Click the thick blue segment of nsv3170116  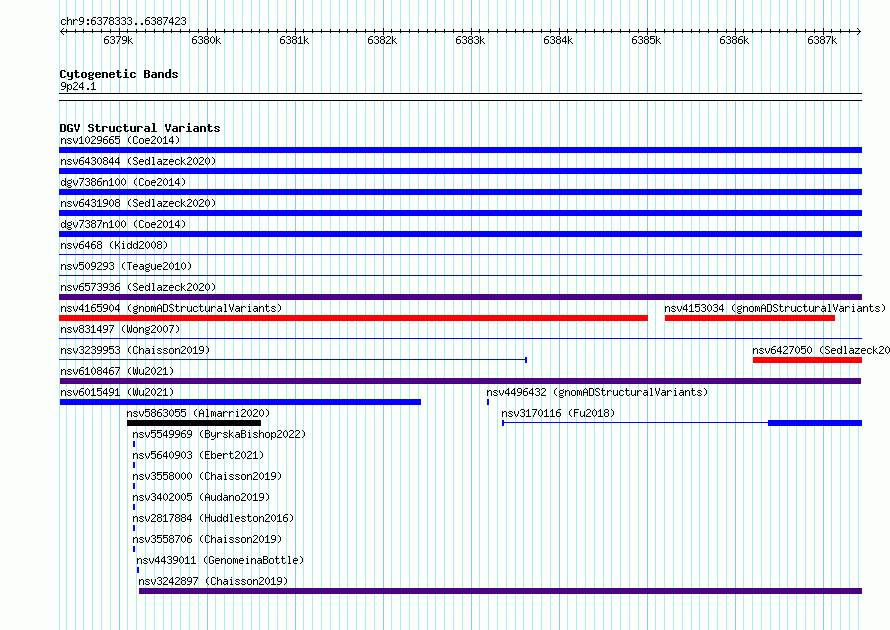tap(815, 423)
